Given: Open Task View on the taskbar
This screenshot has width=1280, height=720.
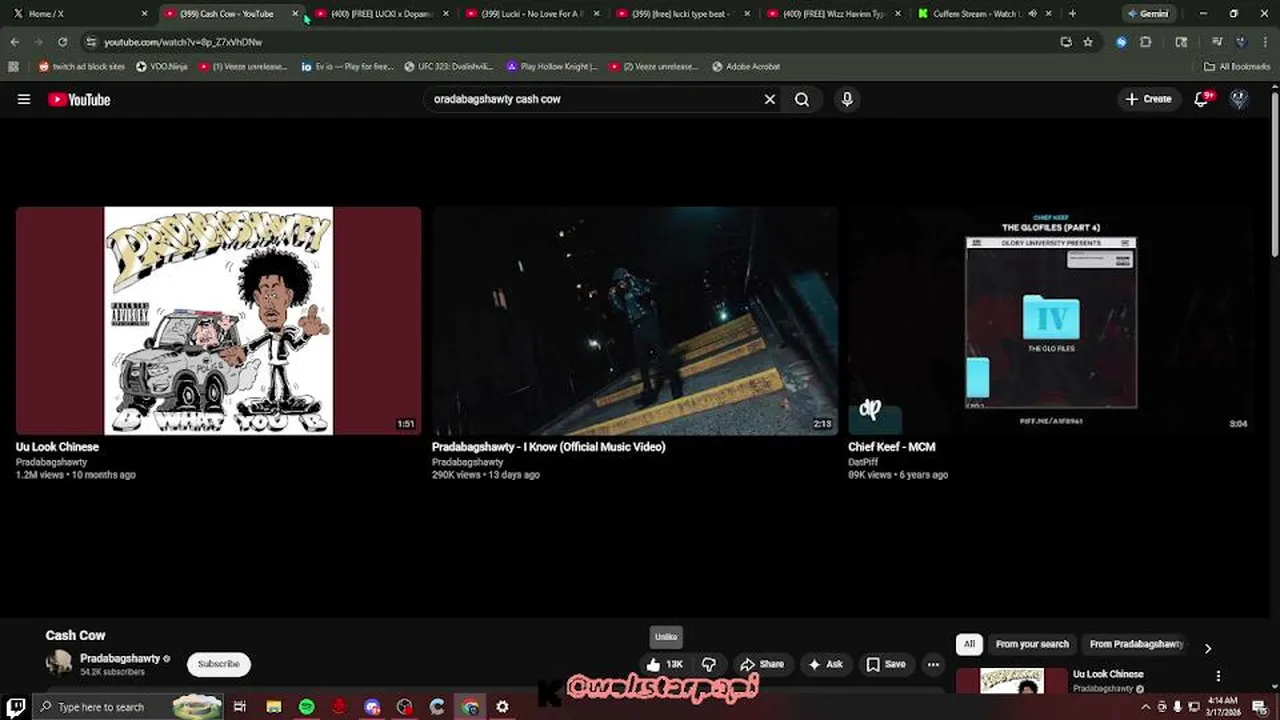Looking at the screenshot, I should (x=240, y=707).
